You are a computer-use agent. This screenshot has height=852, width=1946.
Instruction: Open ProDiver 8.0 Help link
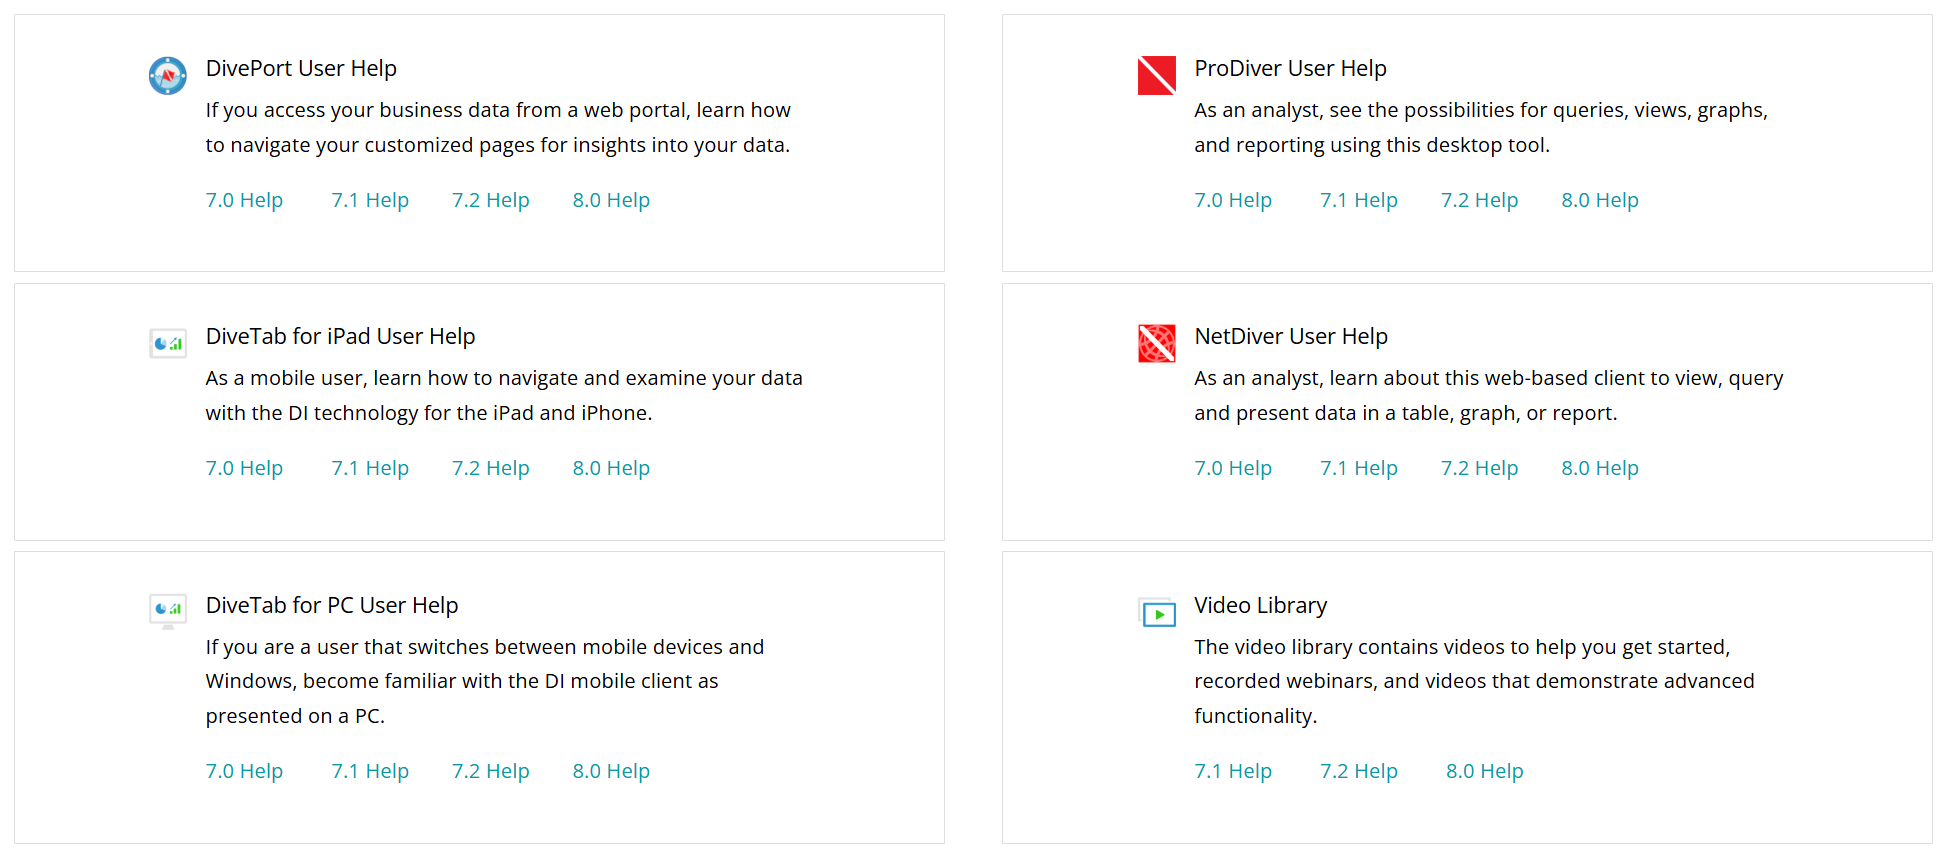(x=1599, y=200)
